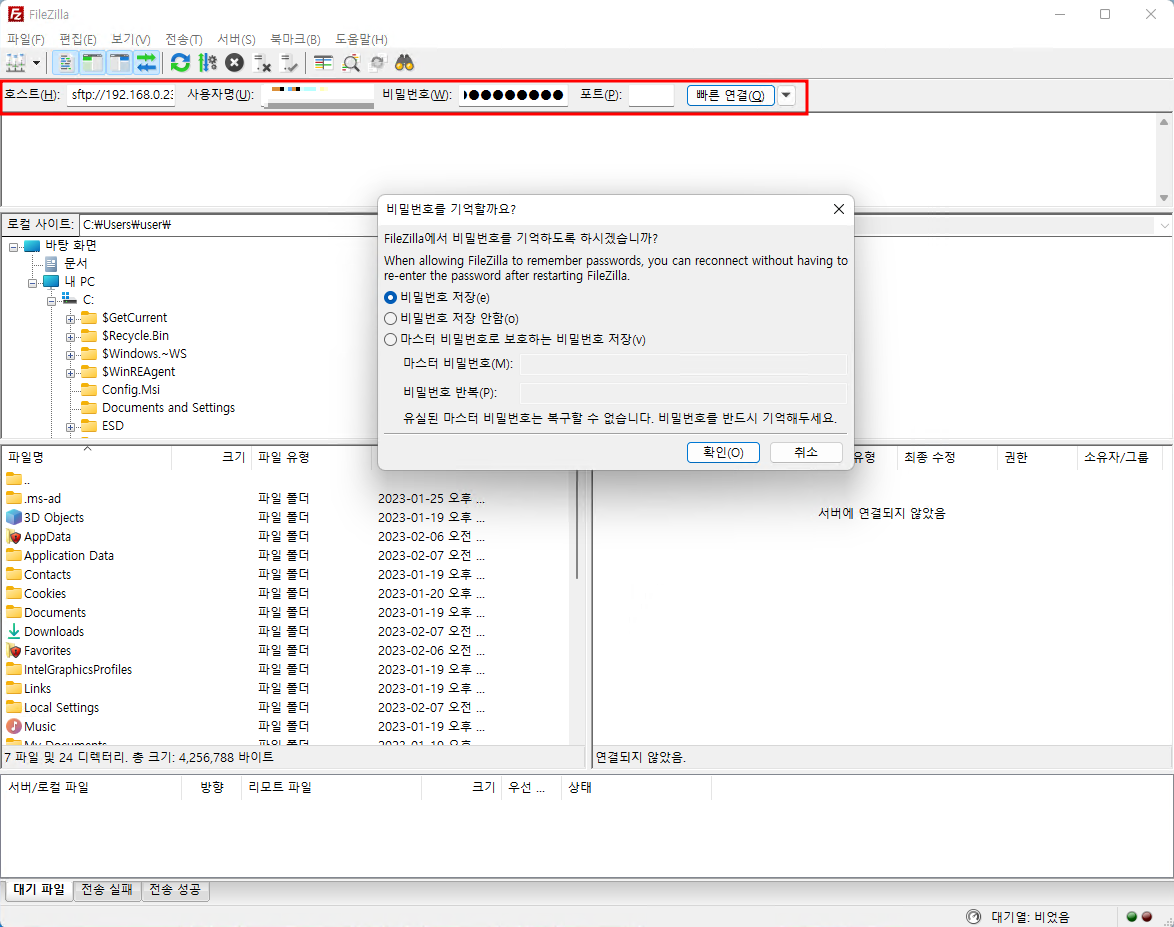This screenshot has height=927, width=1174.
Task: Click the 3D Objects folder icon
Action: 13,517
